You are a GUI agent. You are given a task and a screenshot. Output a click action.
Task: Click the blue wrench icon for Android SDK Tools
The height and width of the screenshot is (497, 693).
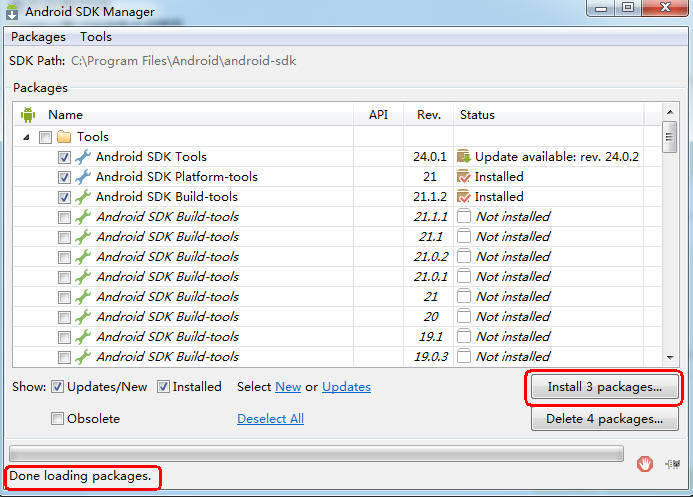click(83, 157)
